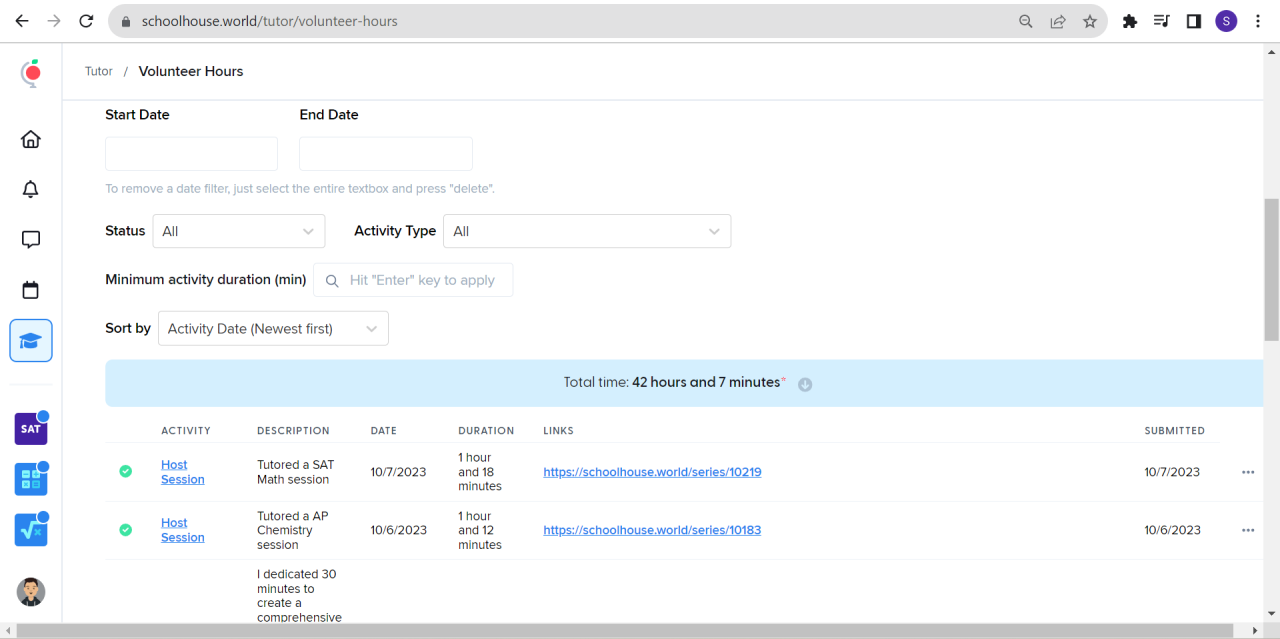Click the Tutored a AP Chemistry session description

tap(293, 530)
